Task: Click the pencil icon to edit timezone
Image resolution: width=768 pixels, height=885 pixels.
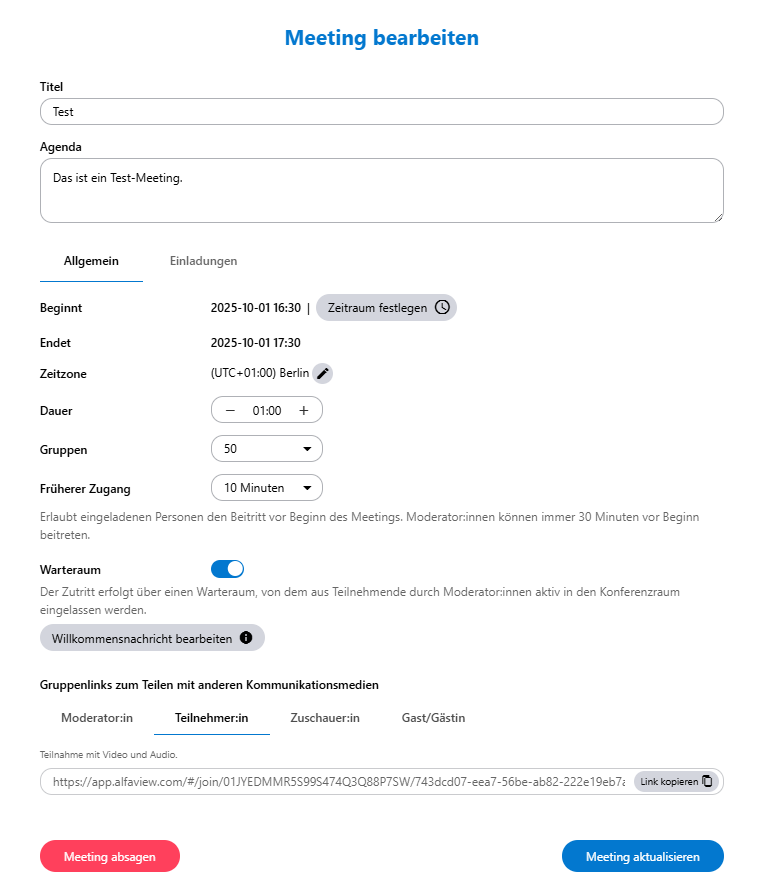Action: click(x=322, y=374)
